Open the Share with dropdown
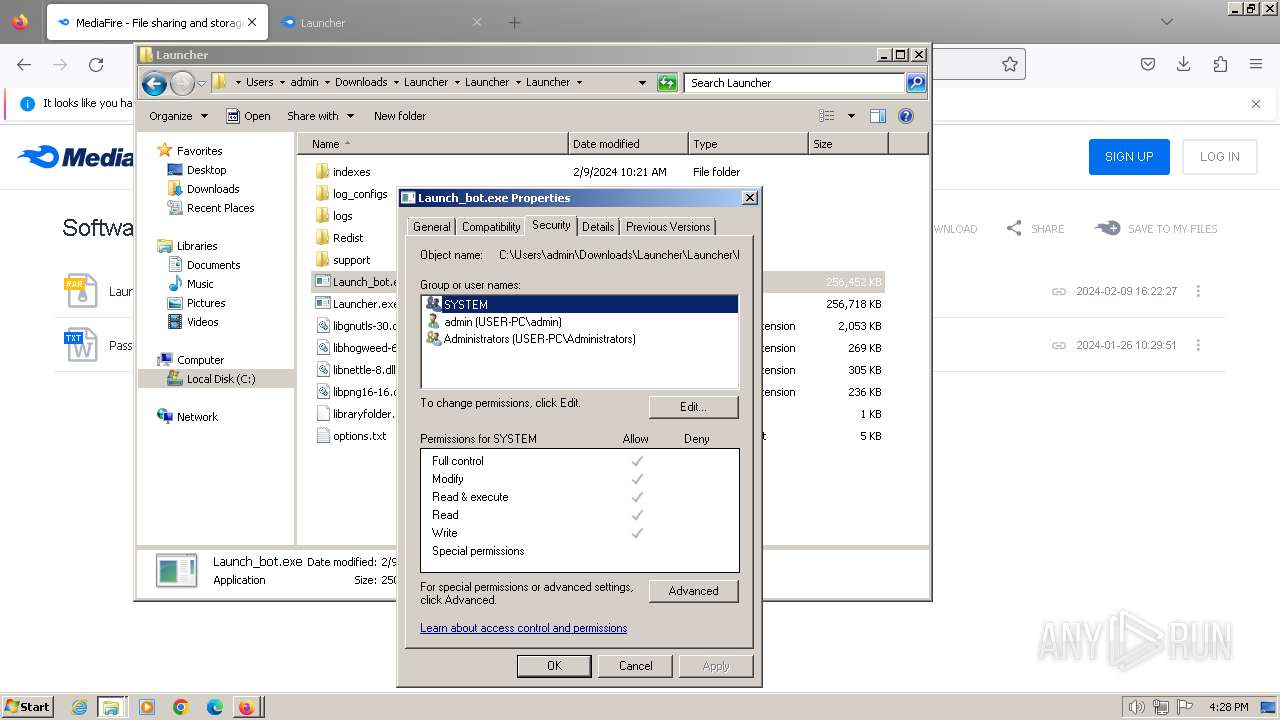Viewport: 1280px width, 720px height. pos(320,116)
